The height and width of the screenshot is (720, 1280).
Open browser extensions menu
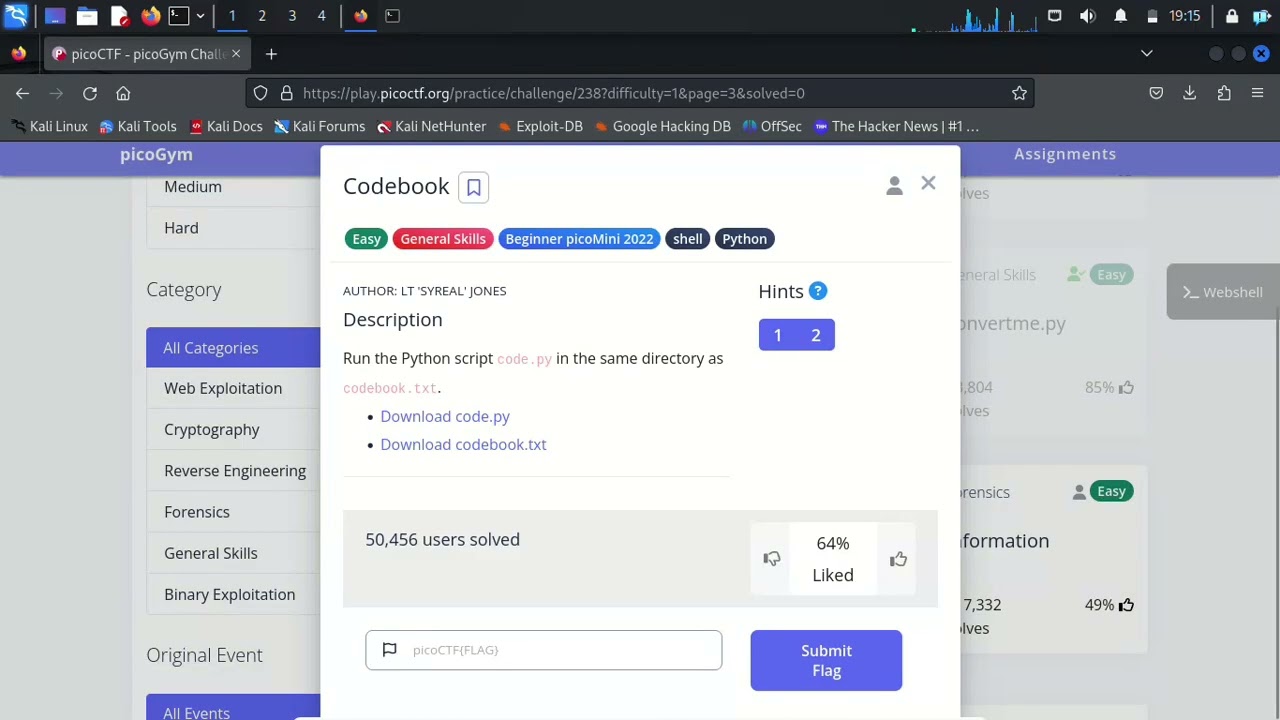[1224, 93]
